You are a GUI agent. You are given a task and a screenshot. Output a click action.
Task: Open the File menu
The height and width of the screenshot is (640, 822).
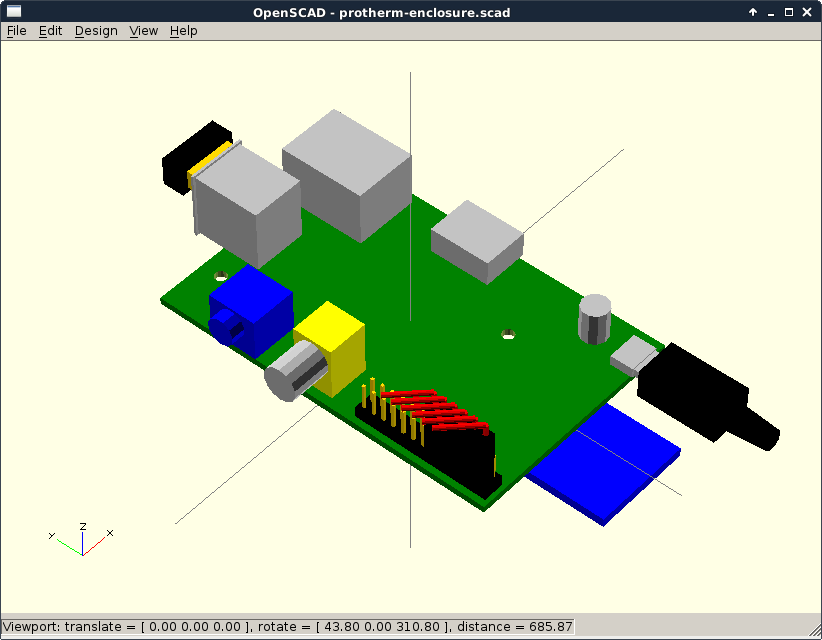coord(16,31)
